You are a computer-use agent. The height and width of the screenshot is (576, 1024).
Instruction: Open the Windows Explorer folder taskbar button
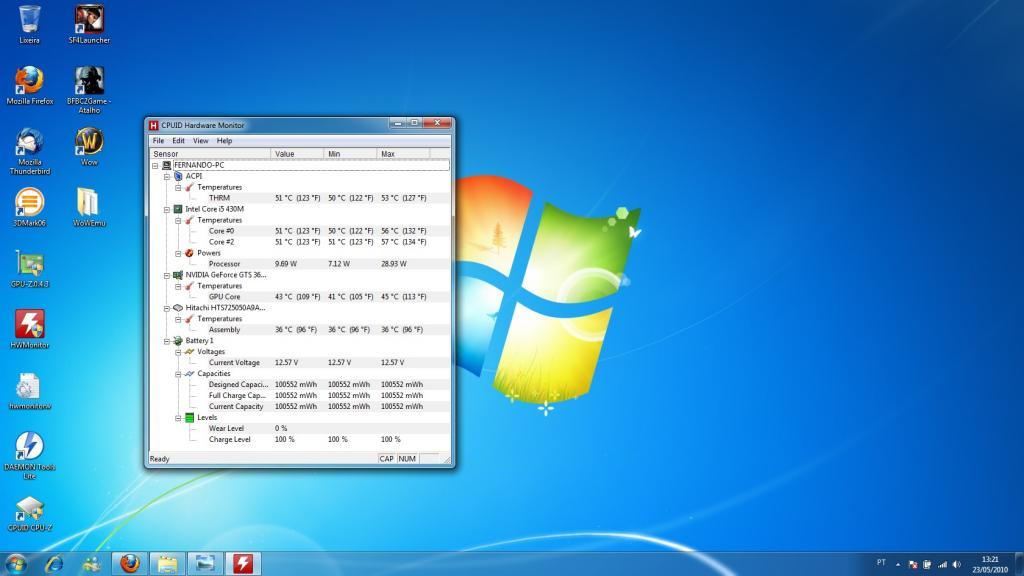pos(167,564)
